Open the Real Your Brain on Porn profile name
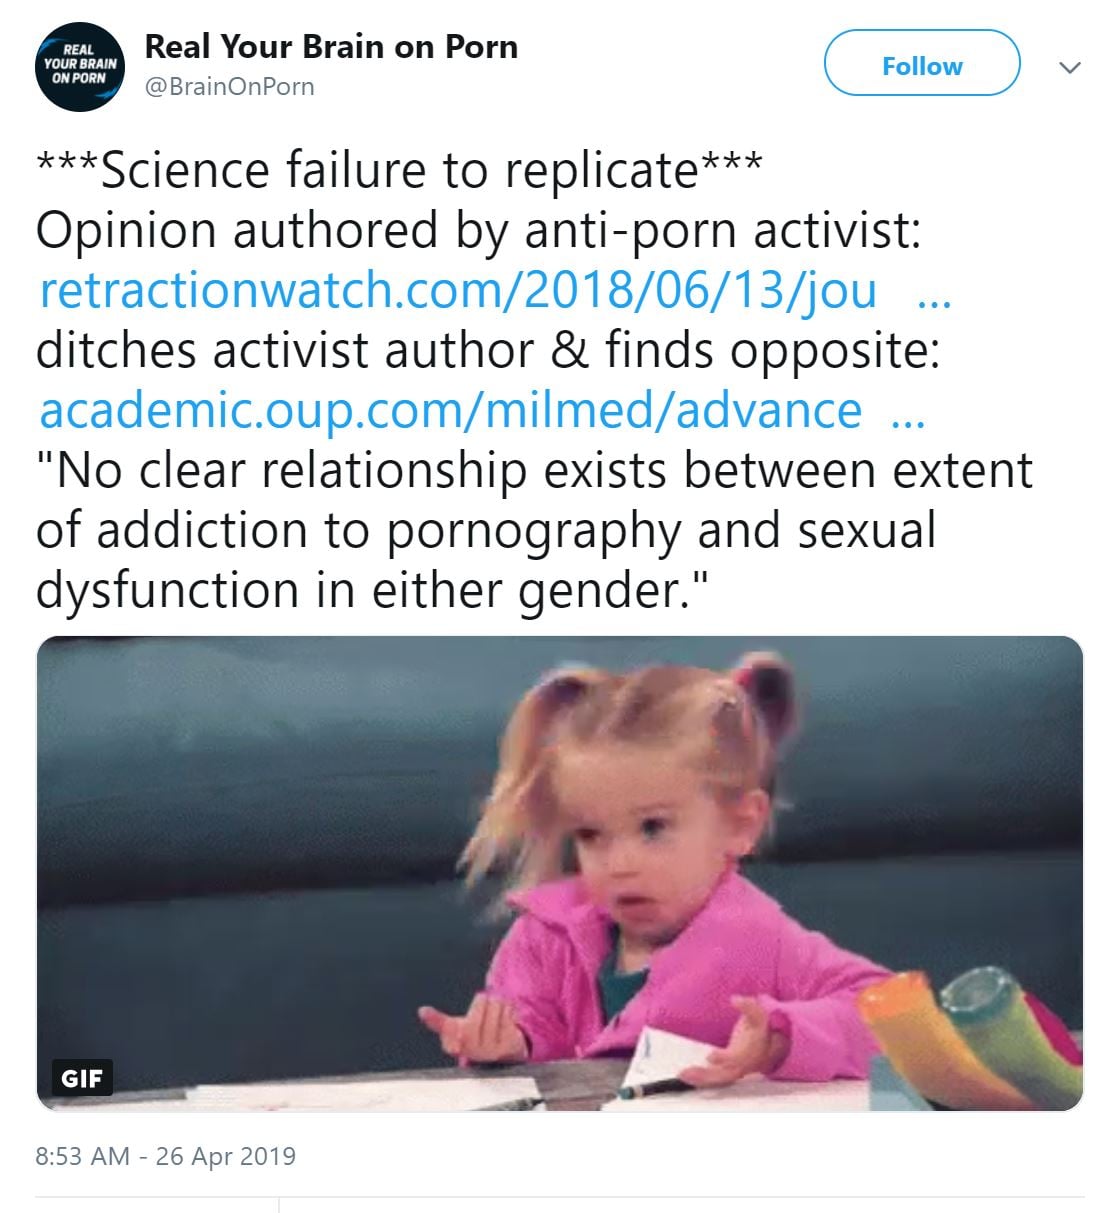 click(331, 46)
